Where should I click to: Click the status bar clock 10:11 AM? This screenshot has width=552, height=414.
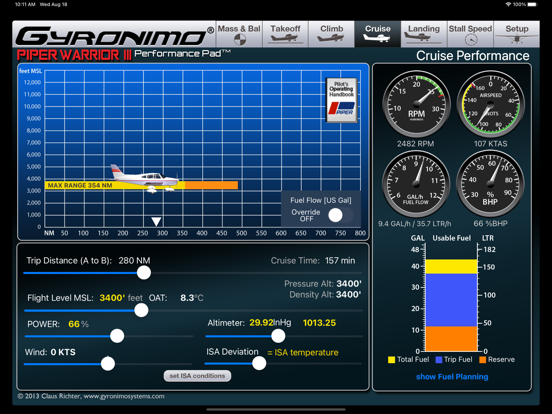25,5
